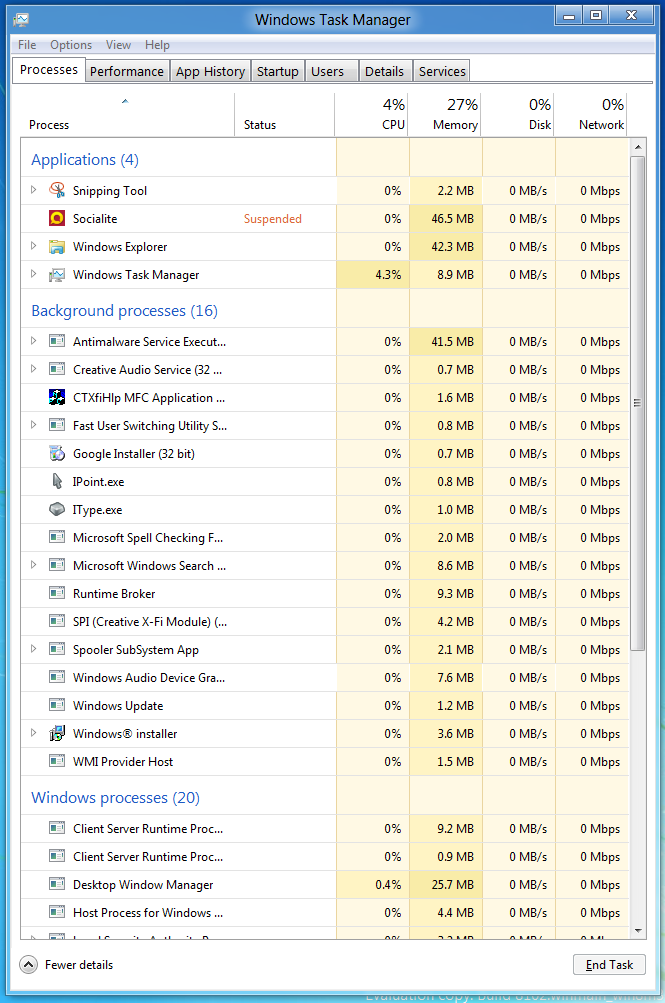Expand the Windows Task Manager process group
This screenshot has height=1003, width=665.
pyautogui.click(x=34, y=274)
